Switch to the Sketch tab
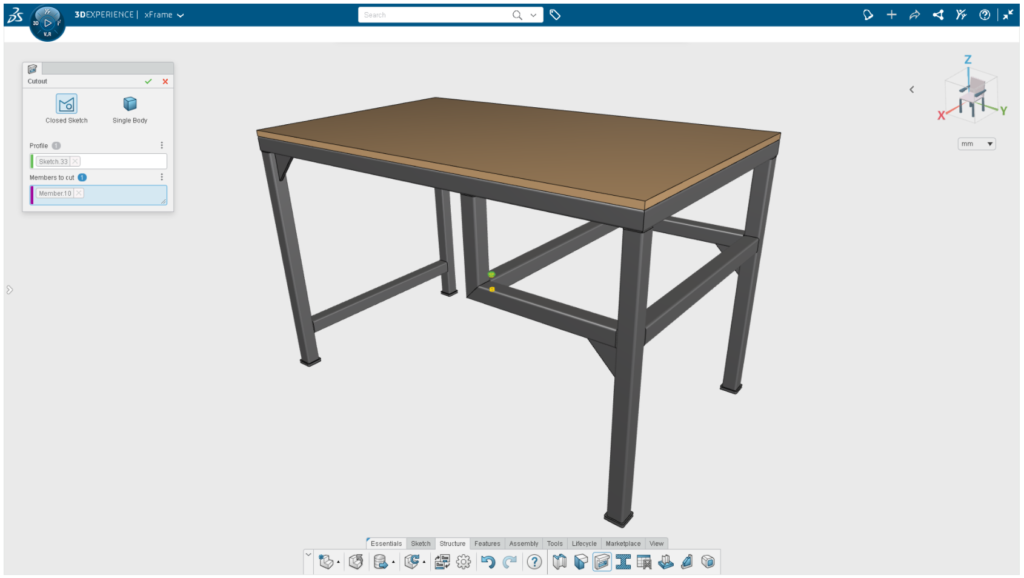 (x=421, y=543)
